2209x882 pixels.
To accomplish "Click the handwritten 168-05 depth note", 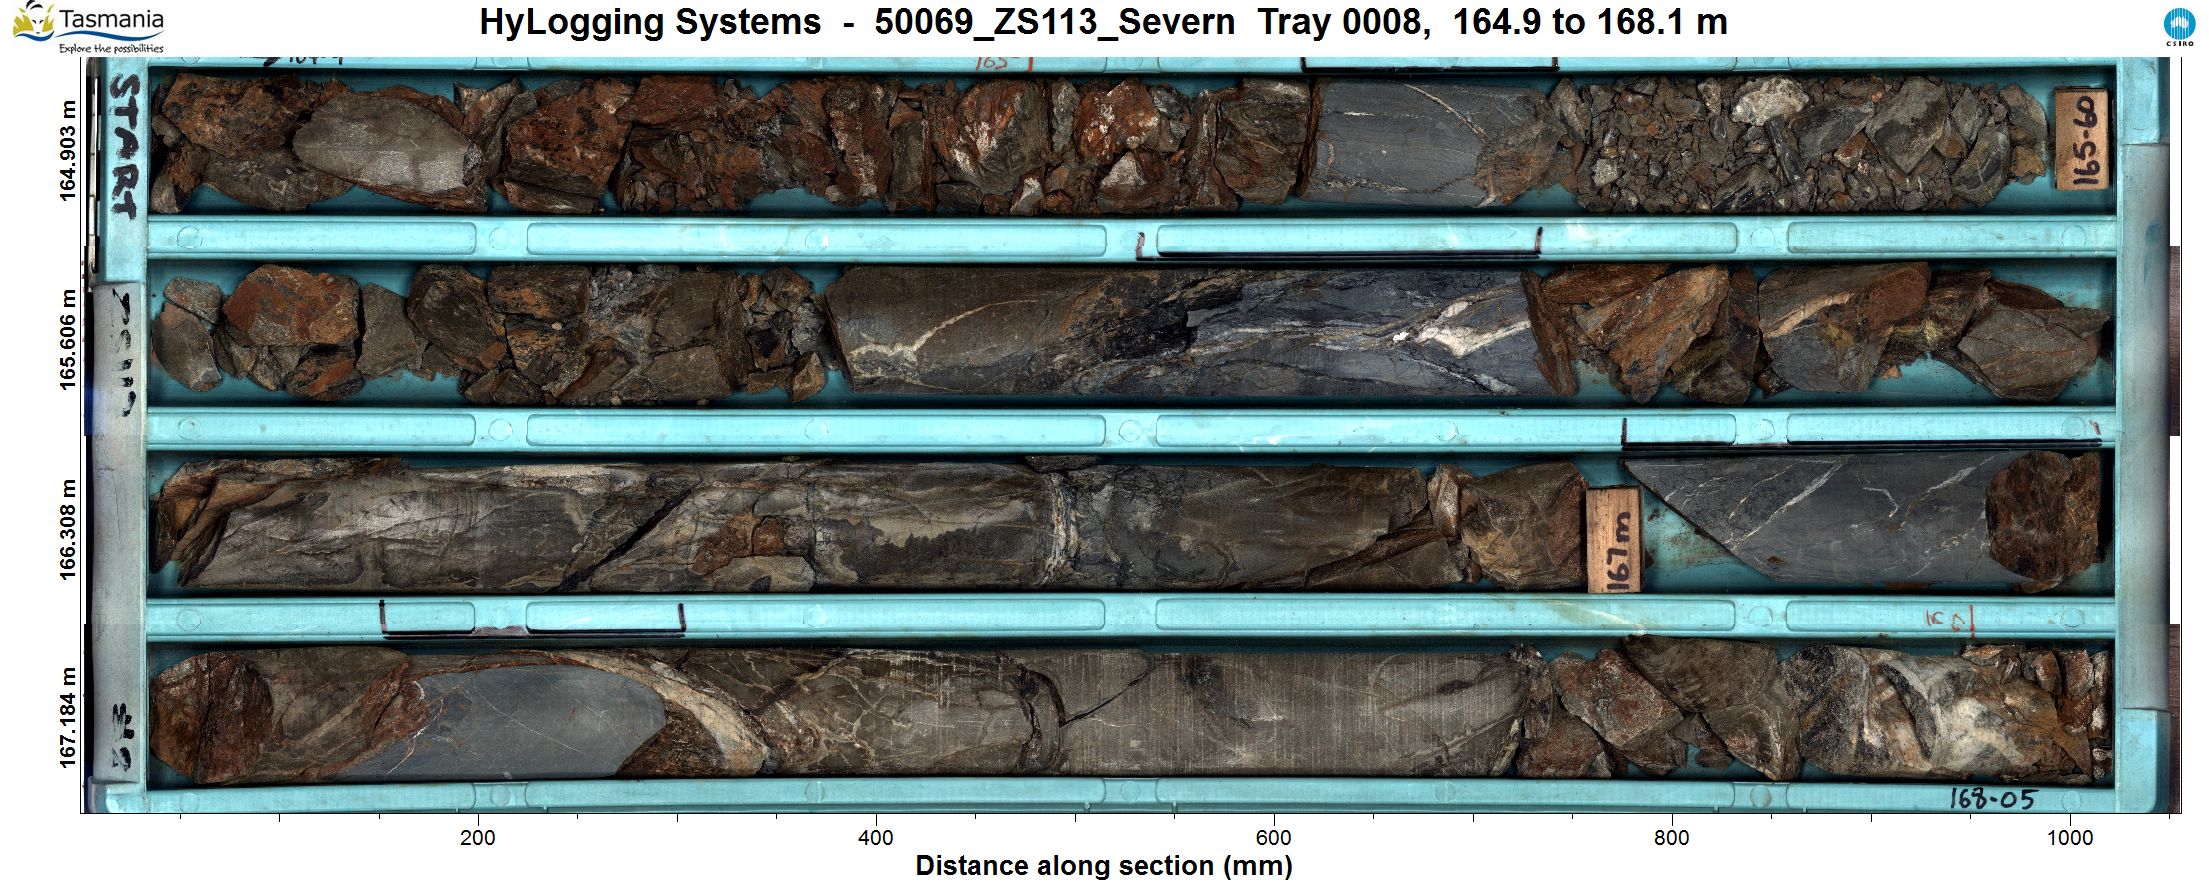I will click(1991, 798).
